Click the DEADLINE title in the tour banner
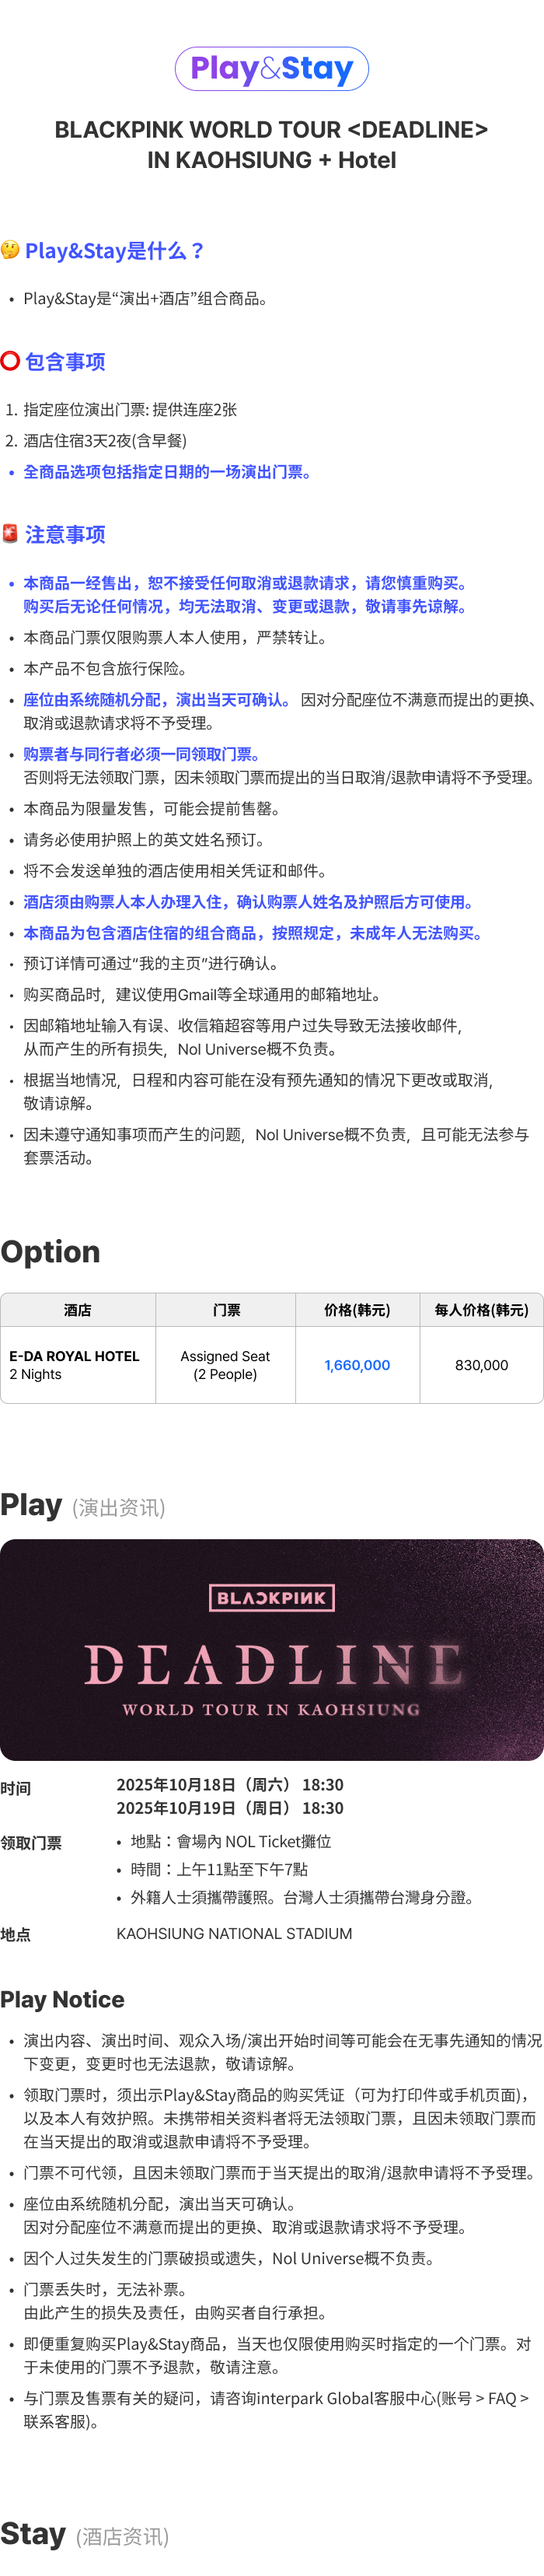The image size is (544, 2576). 272,1665
